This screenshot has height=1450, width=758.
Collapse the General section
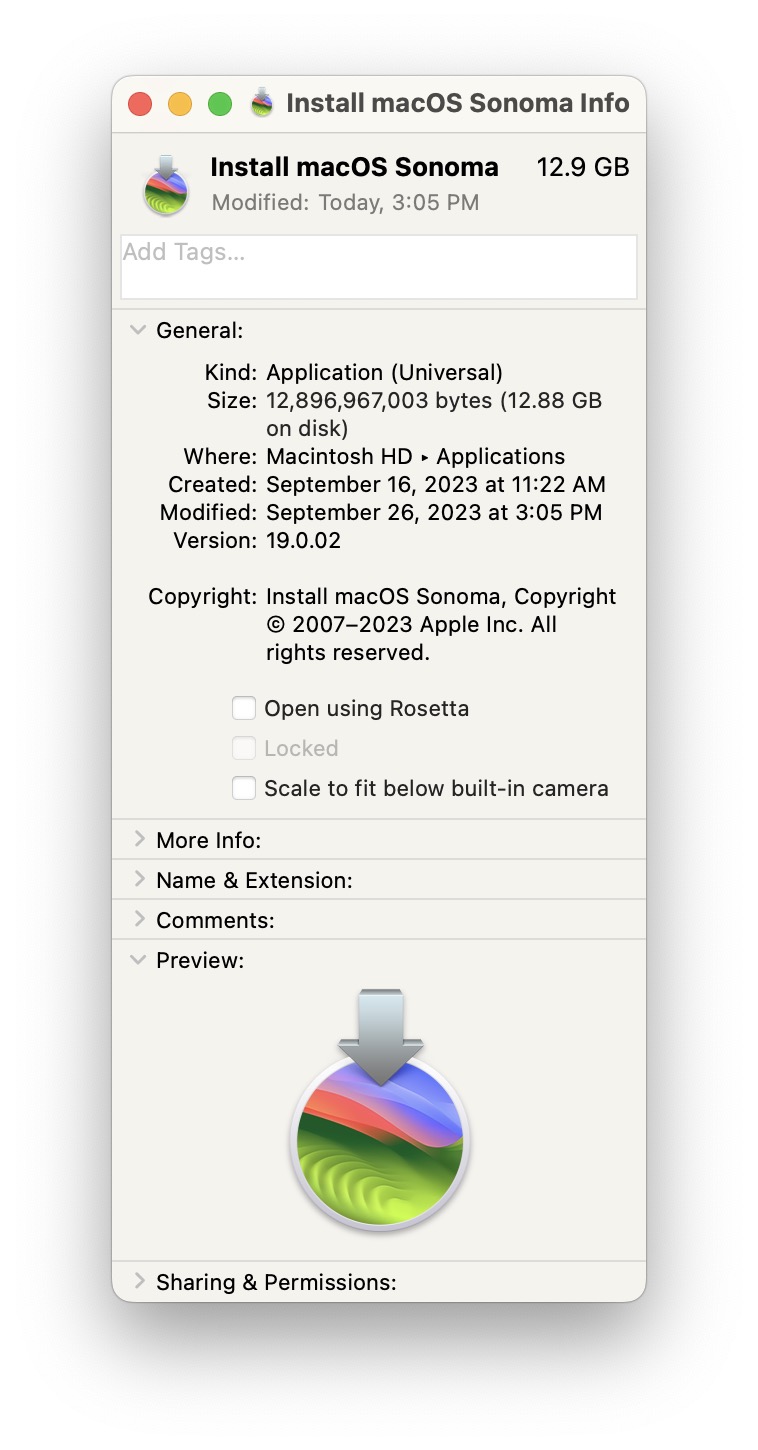click(x=139, y=331)
